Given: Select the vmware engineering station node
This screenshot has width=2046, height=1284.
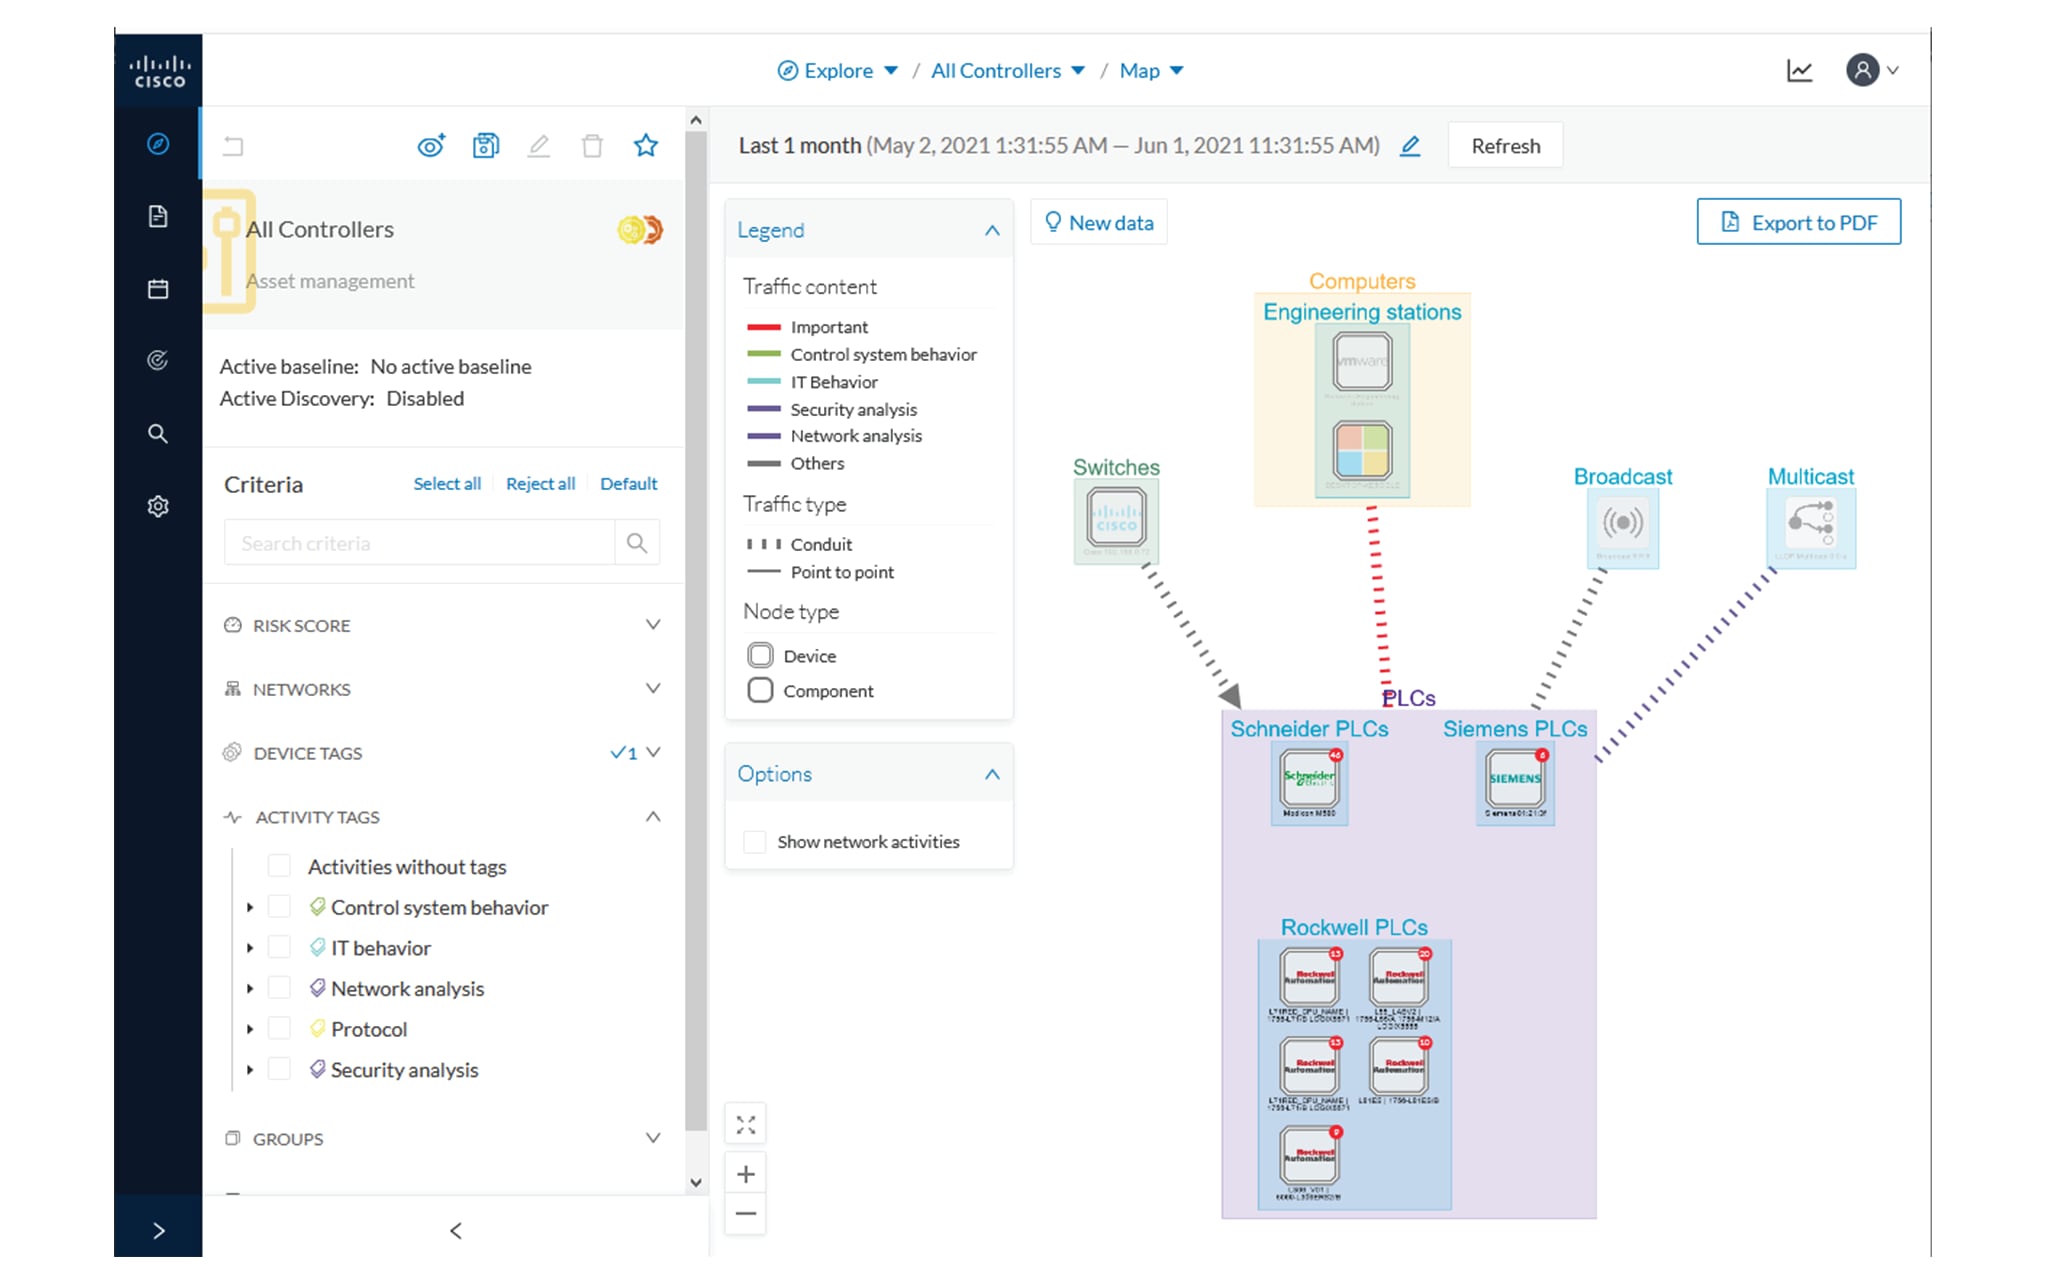Looking at the screenshot, I should pos(1362,362).
